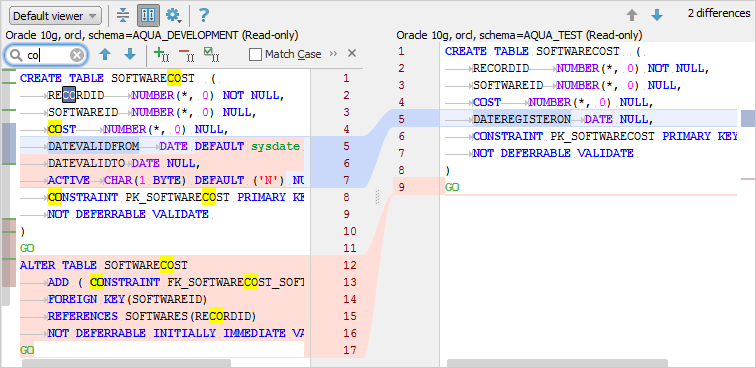Click 'SOFTWAREID' line in right pane
The image size is (756, 368).
coord(576,85)
